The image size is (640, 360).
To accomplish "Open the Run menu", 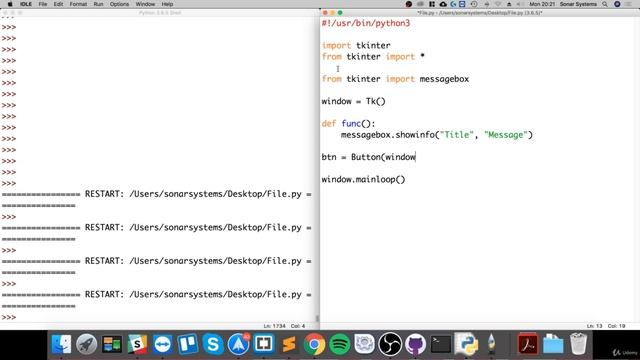I will 98,4.
